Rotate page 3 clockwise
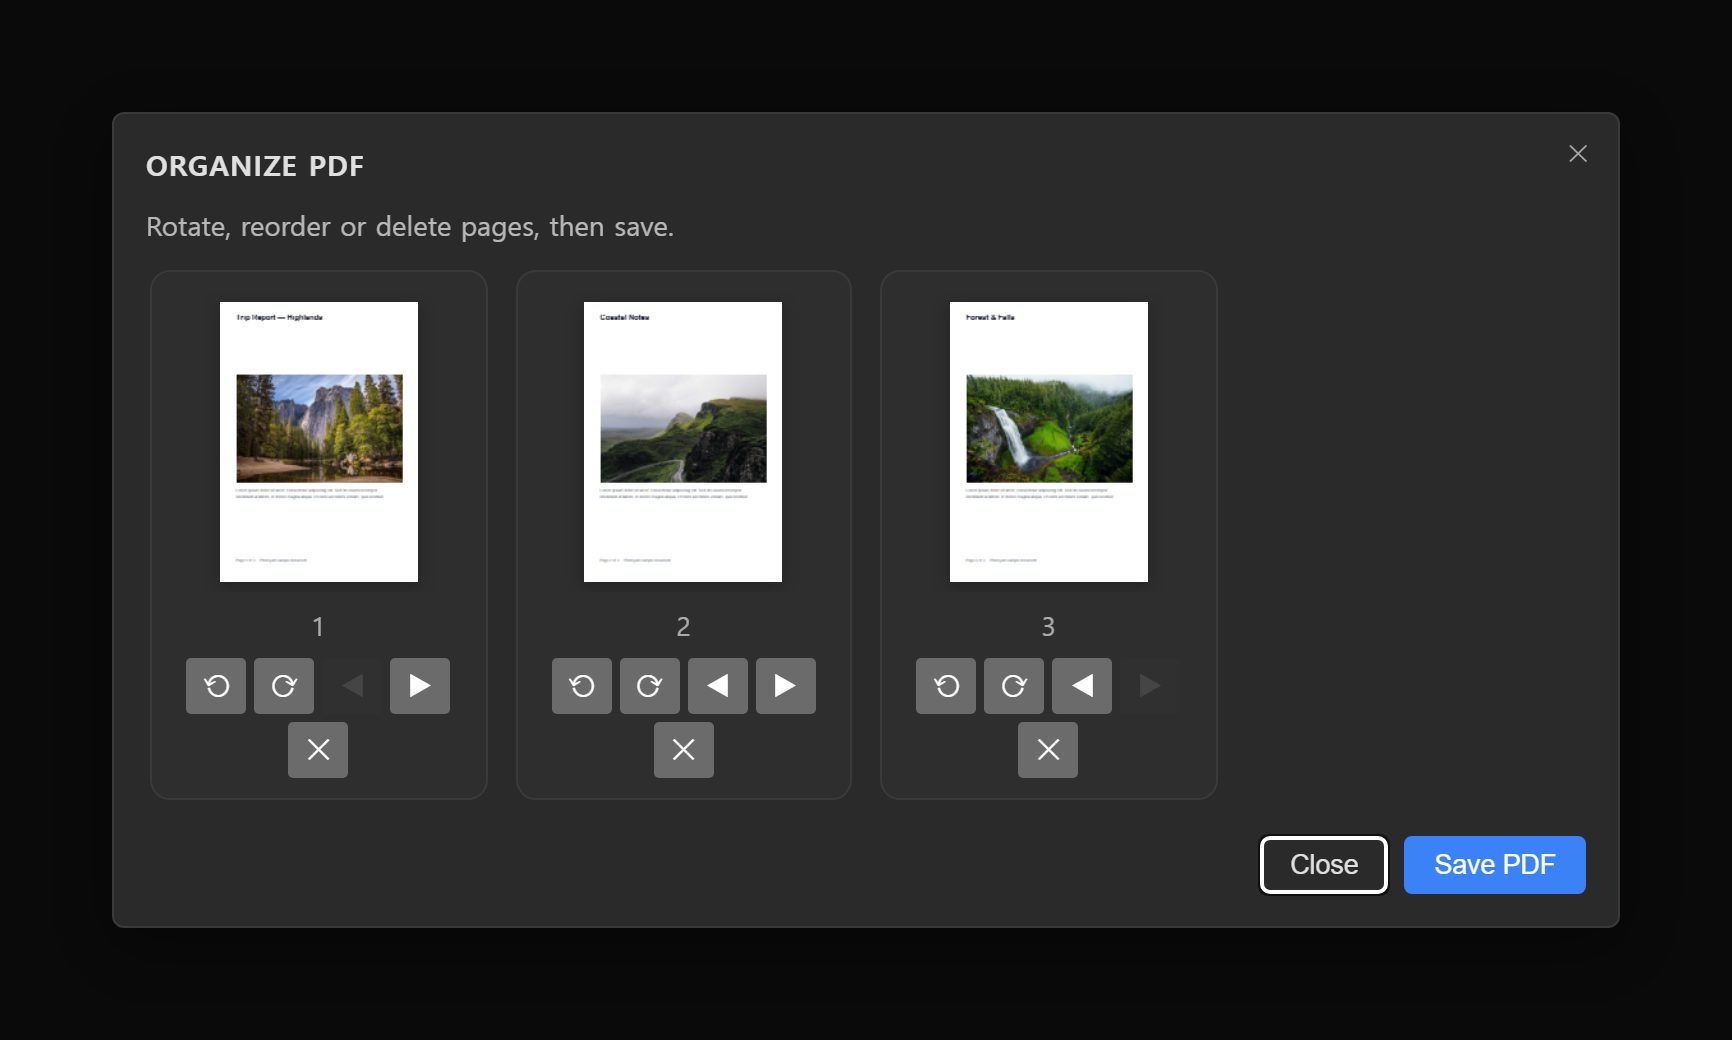1732x1040 pixels. coord(1014,686)
